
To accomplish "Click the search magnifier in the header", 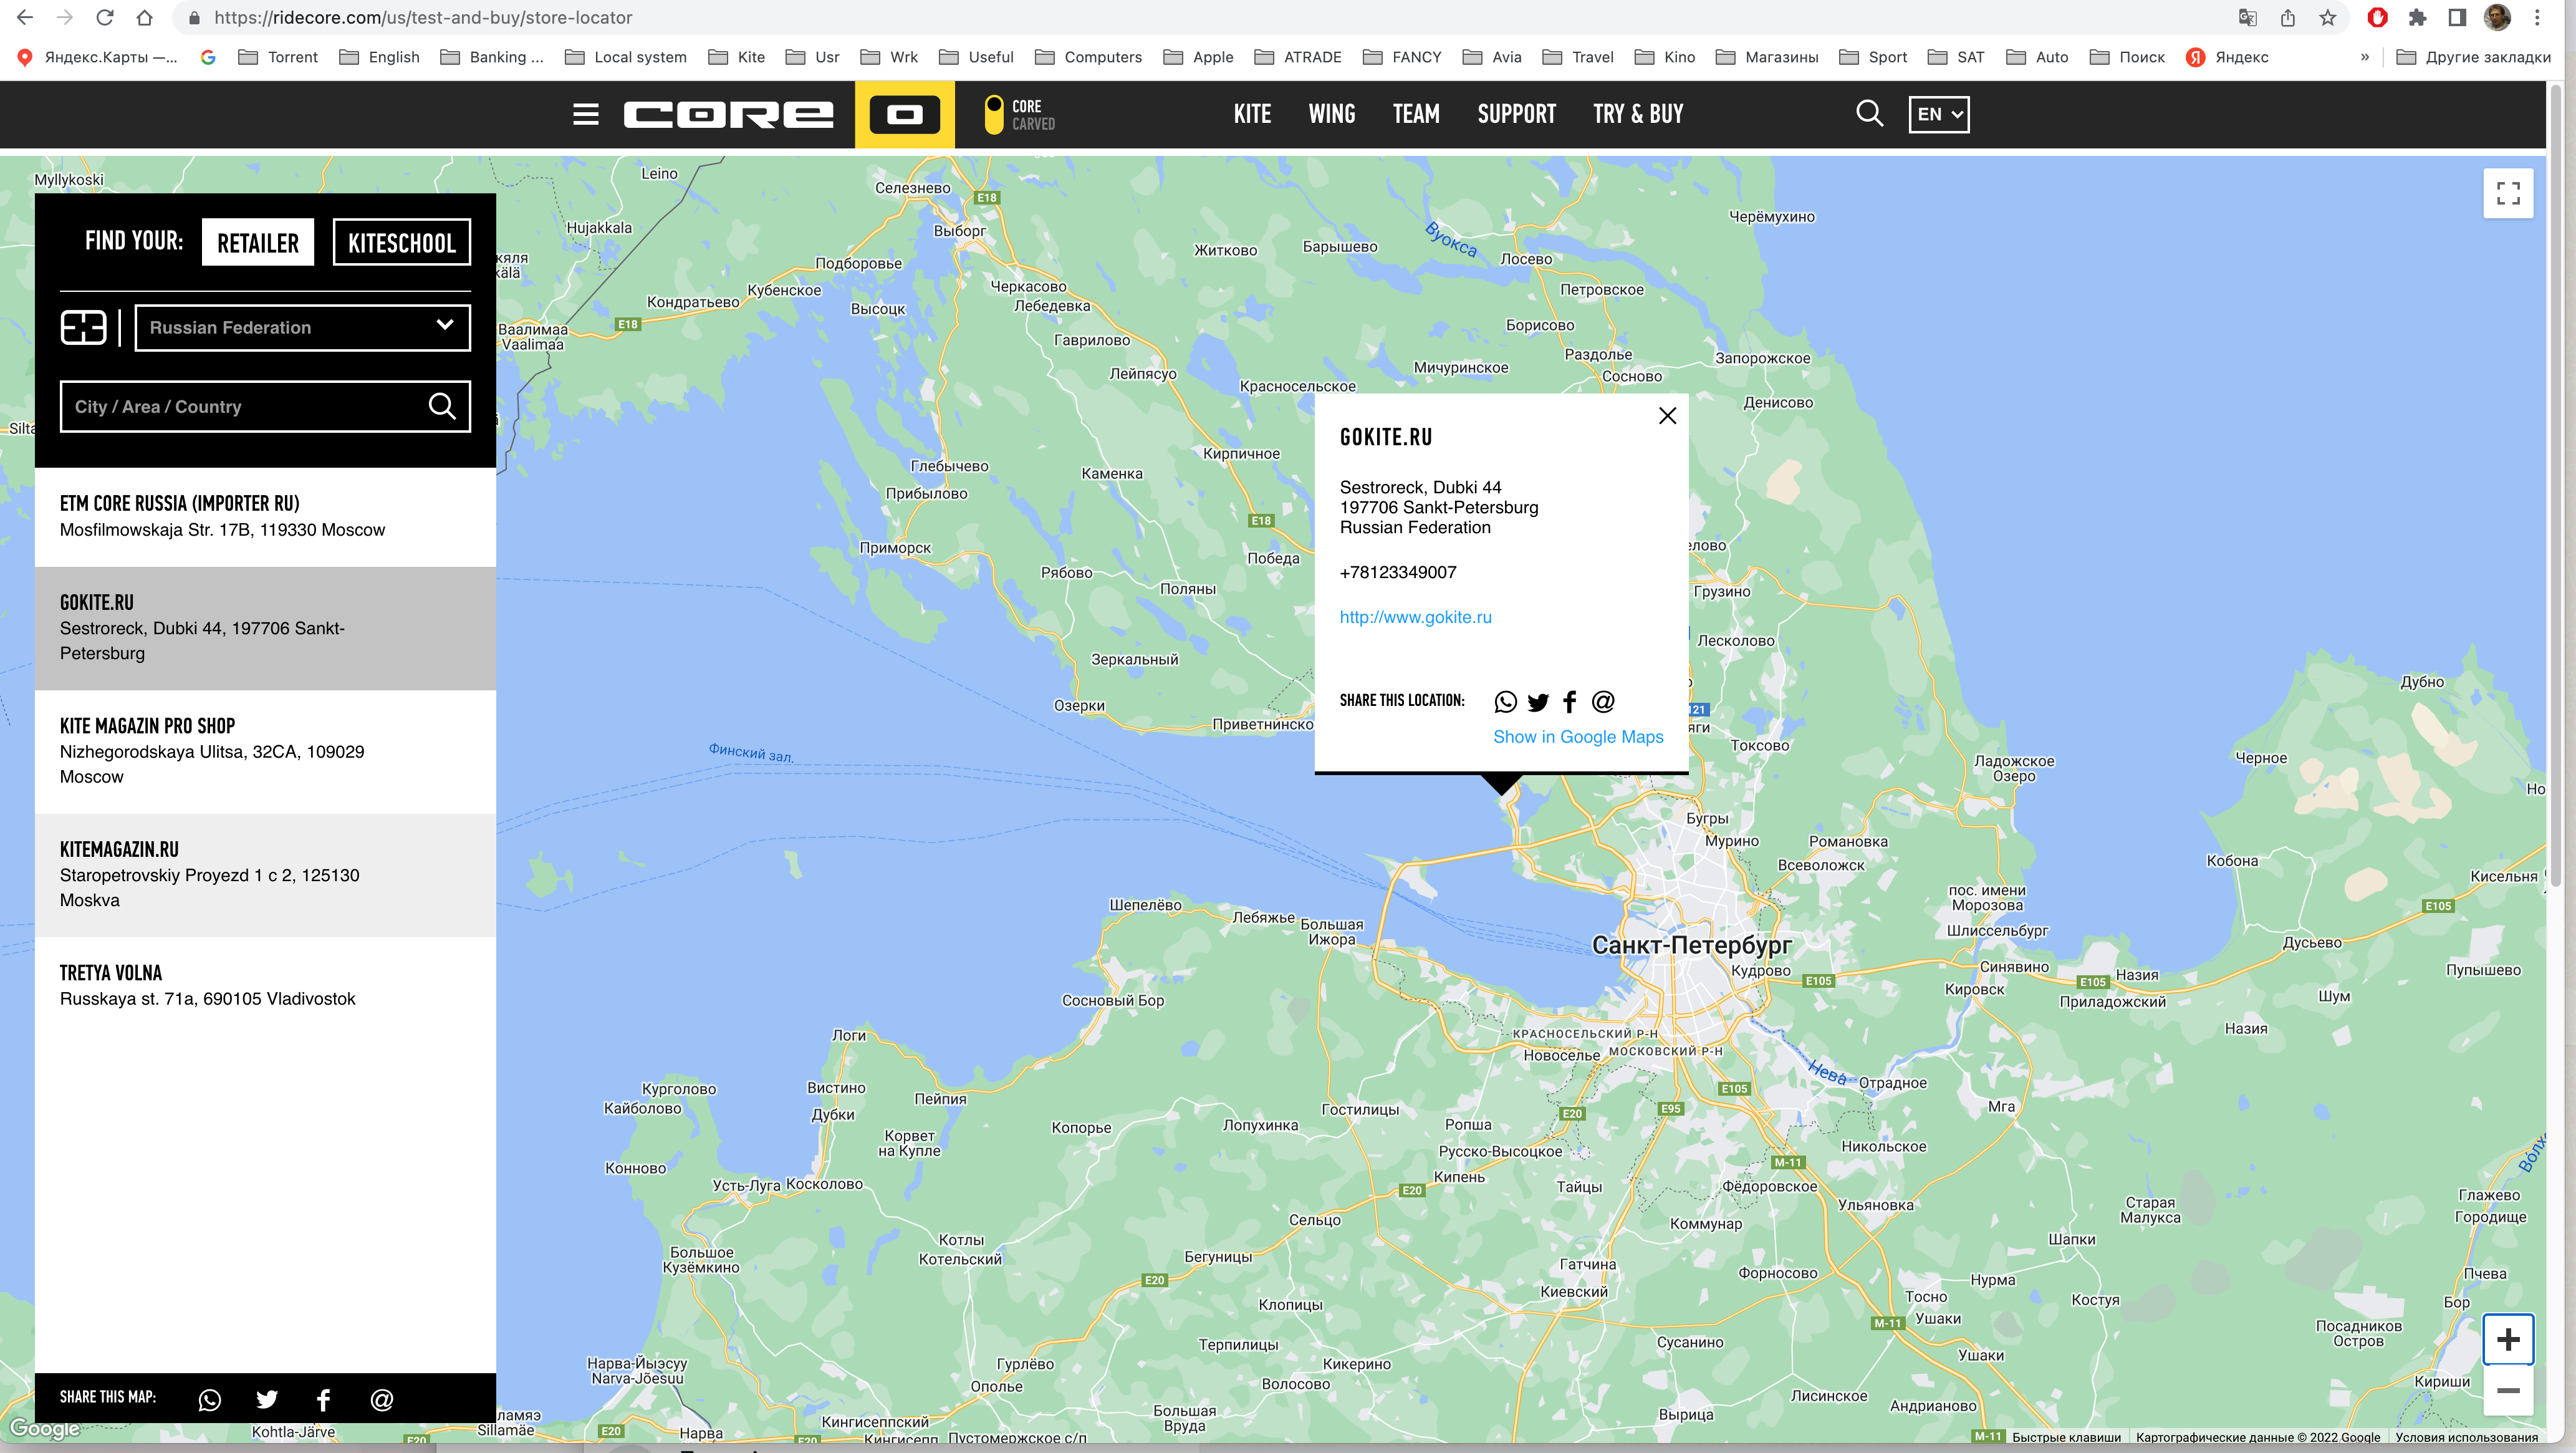I will (1868, 113).
